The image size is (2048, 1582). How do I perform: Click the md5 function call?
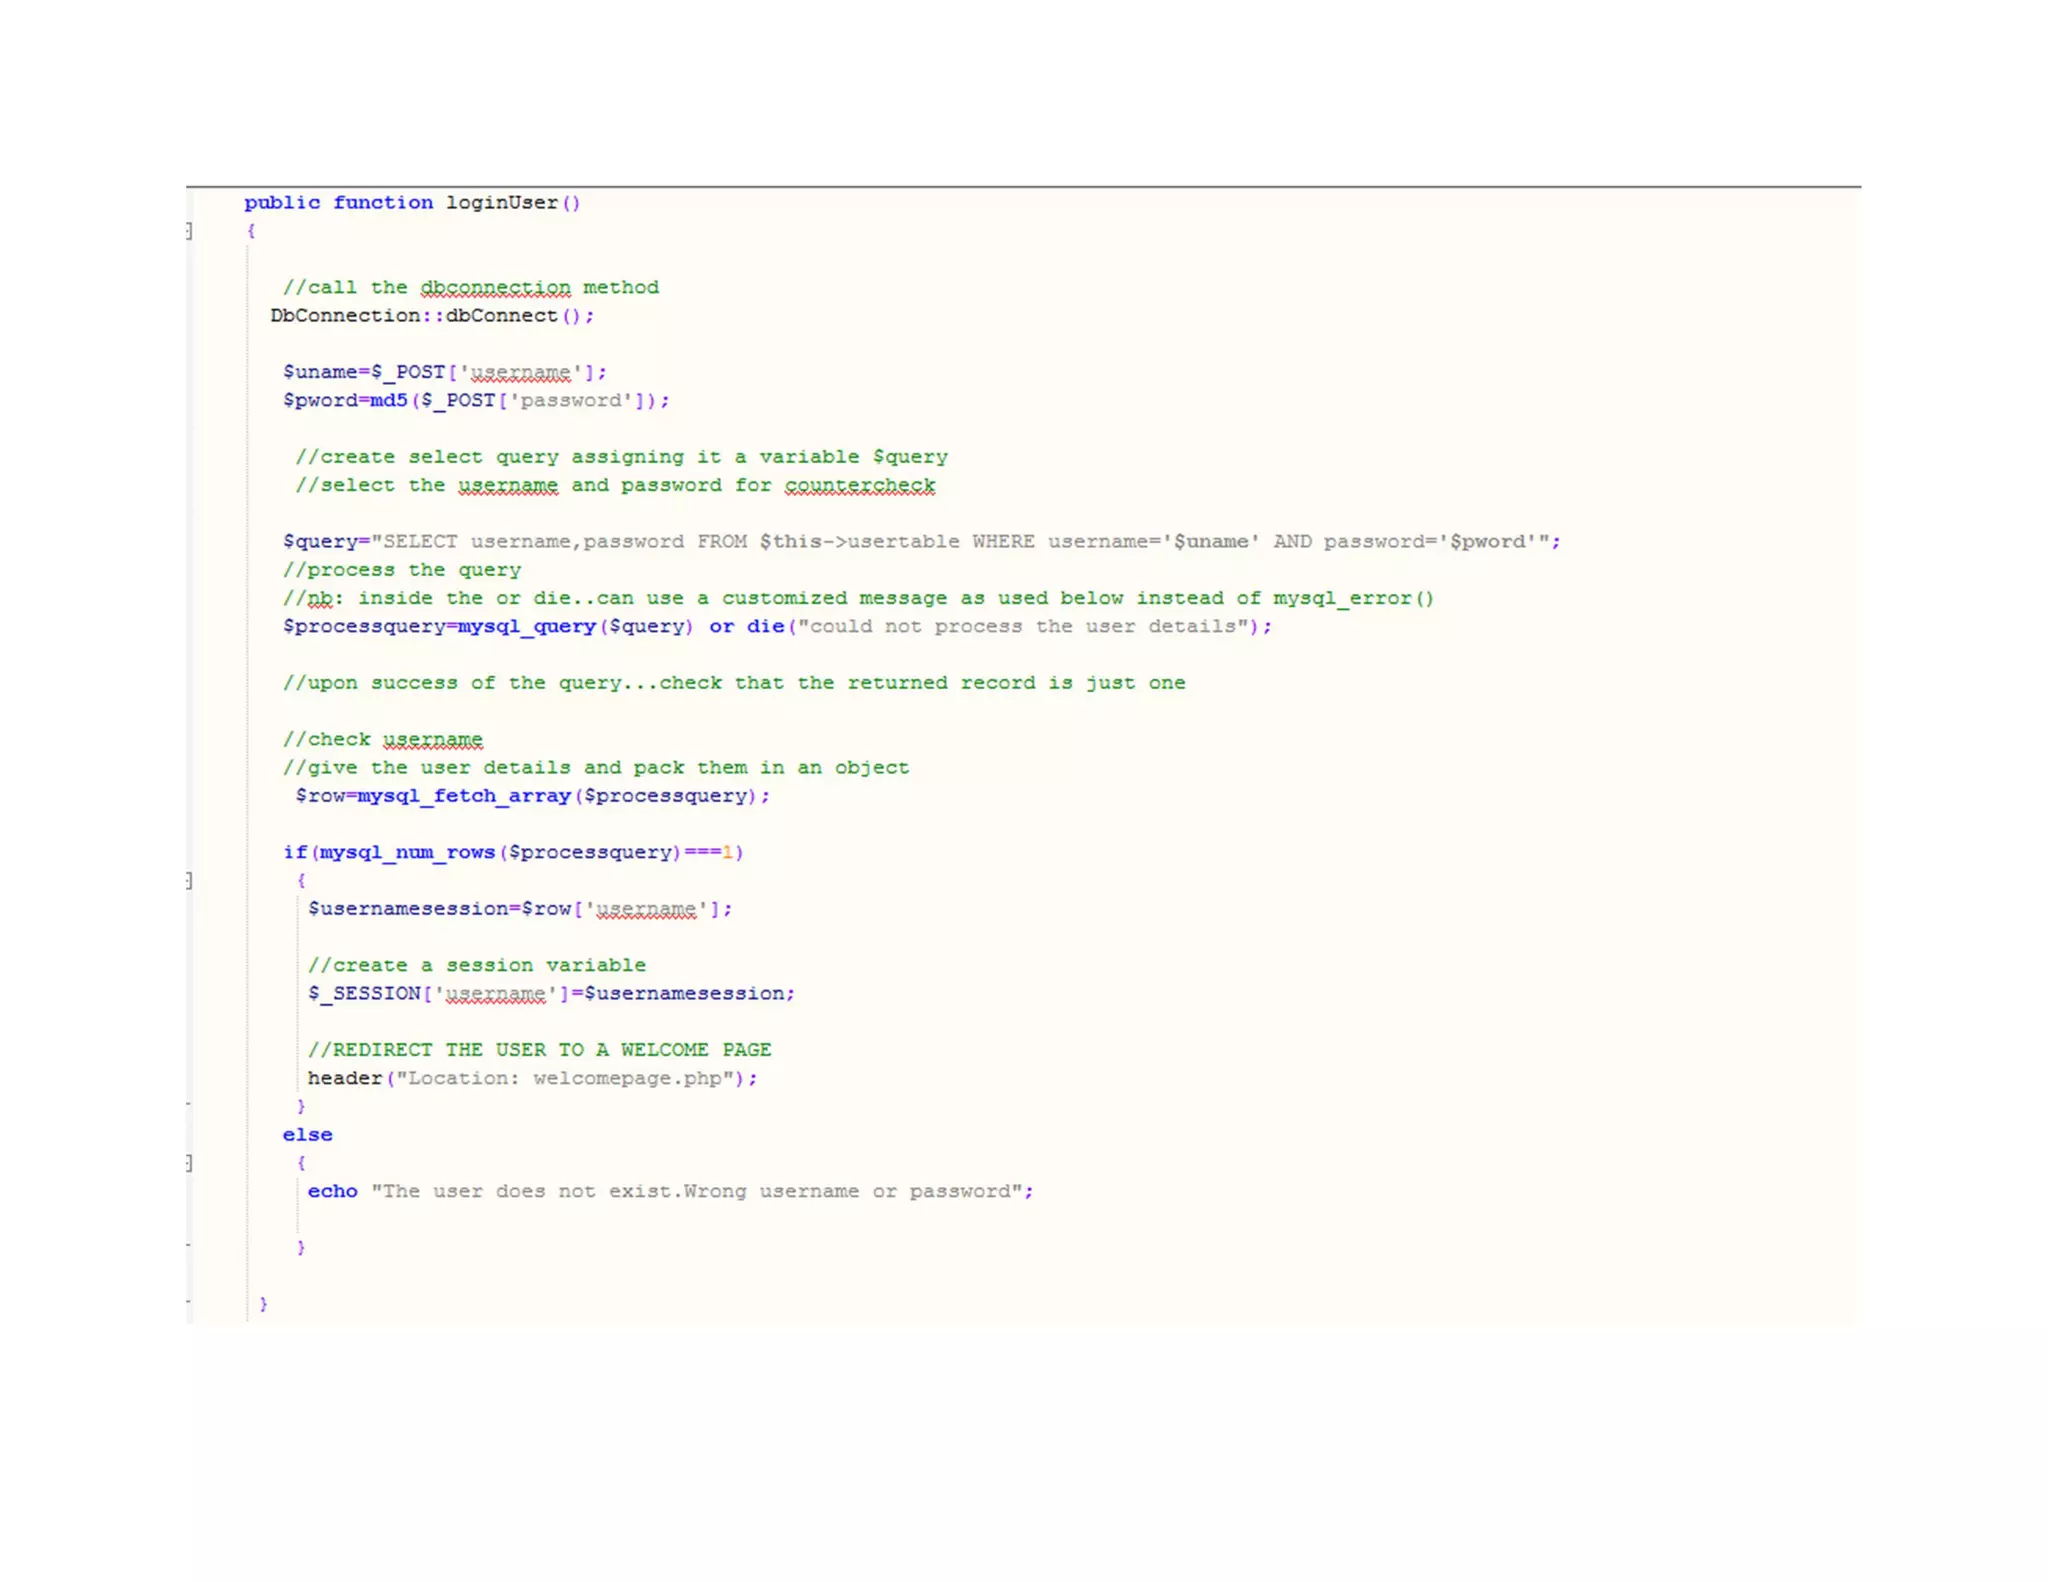(x=389, y=400)
